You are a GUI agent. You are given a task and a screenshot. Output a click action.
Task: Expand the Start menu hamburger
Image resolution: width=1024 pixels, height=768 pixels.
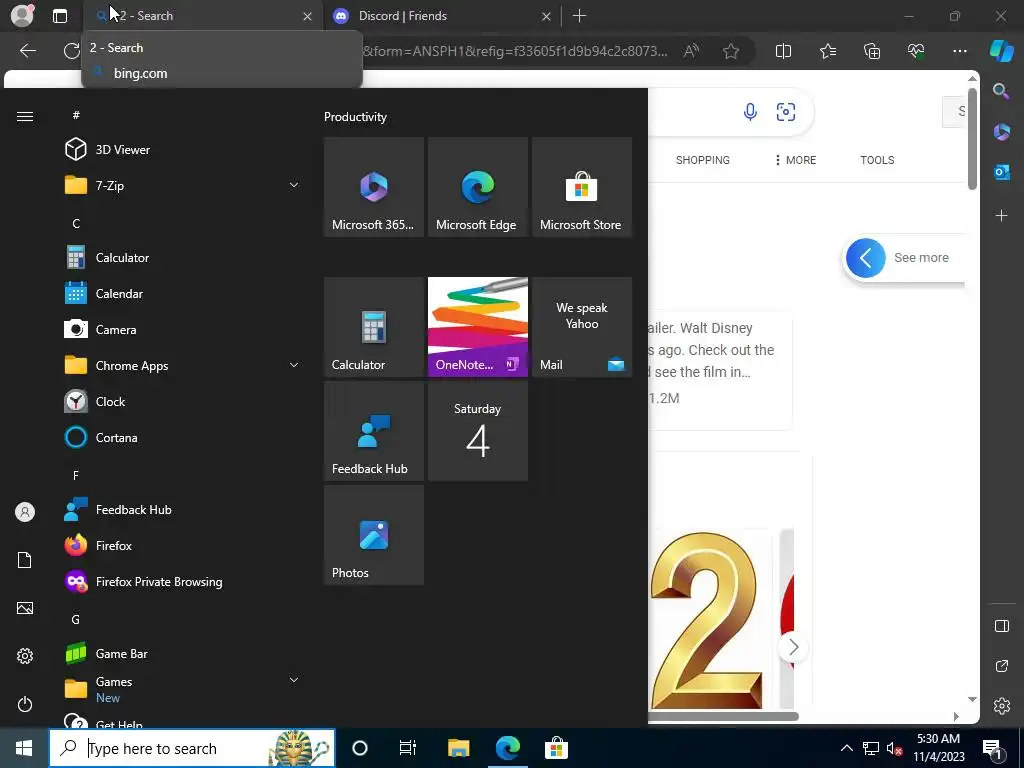click(25, 116)
